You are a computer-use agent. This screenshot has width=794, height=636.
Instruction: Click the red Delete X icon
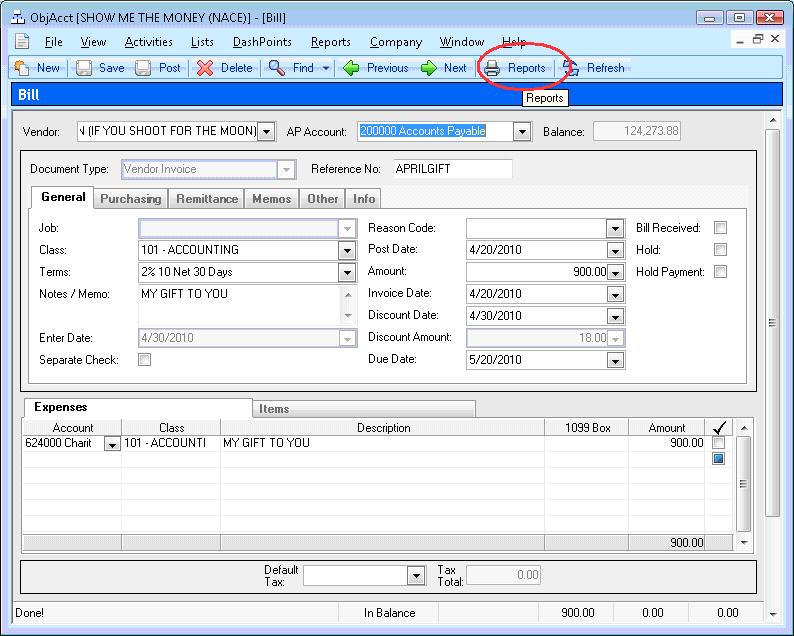[x=204, y=68]
